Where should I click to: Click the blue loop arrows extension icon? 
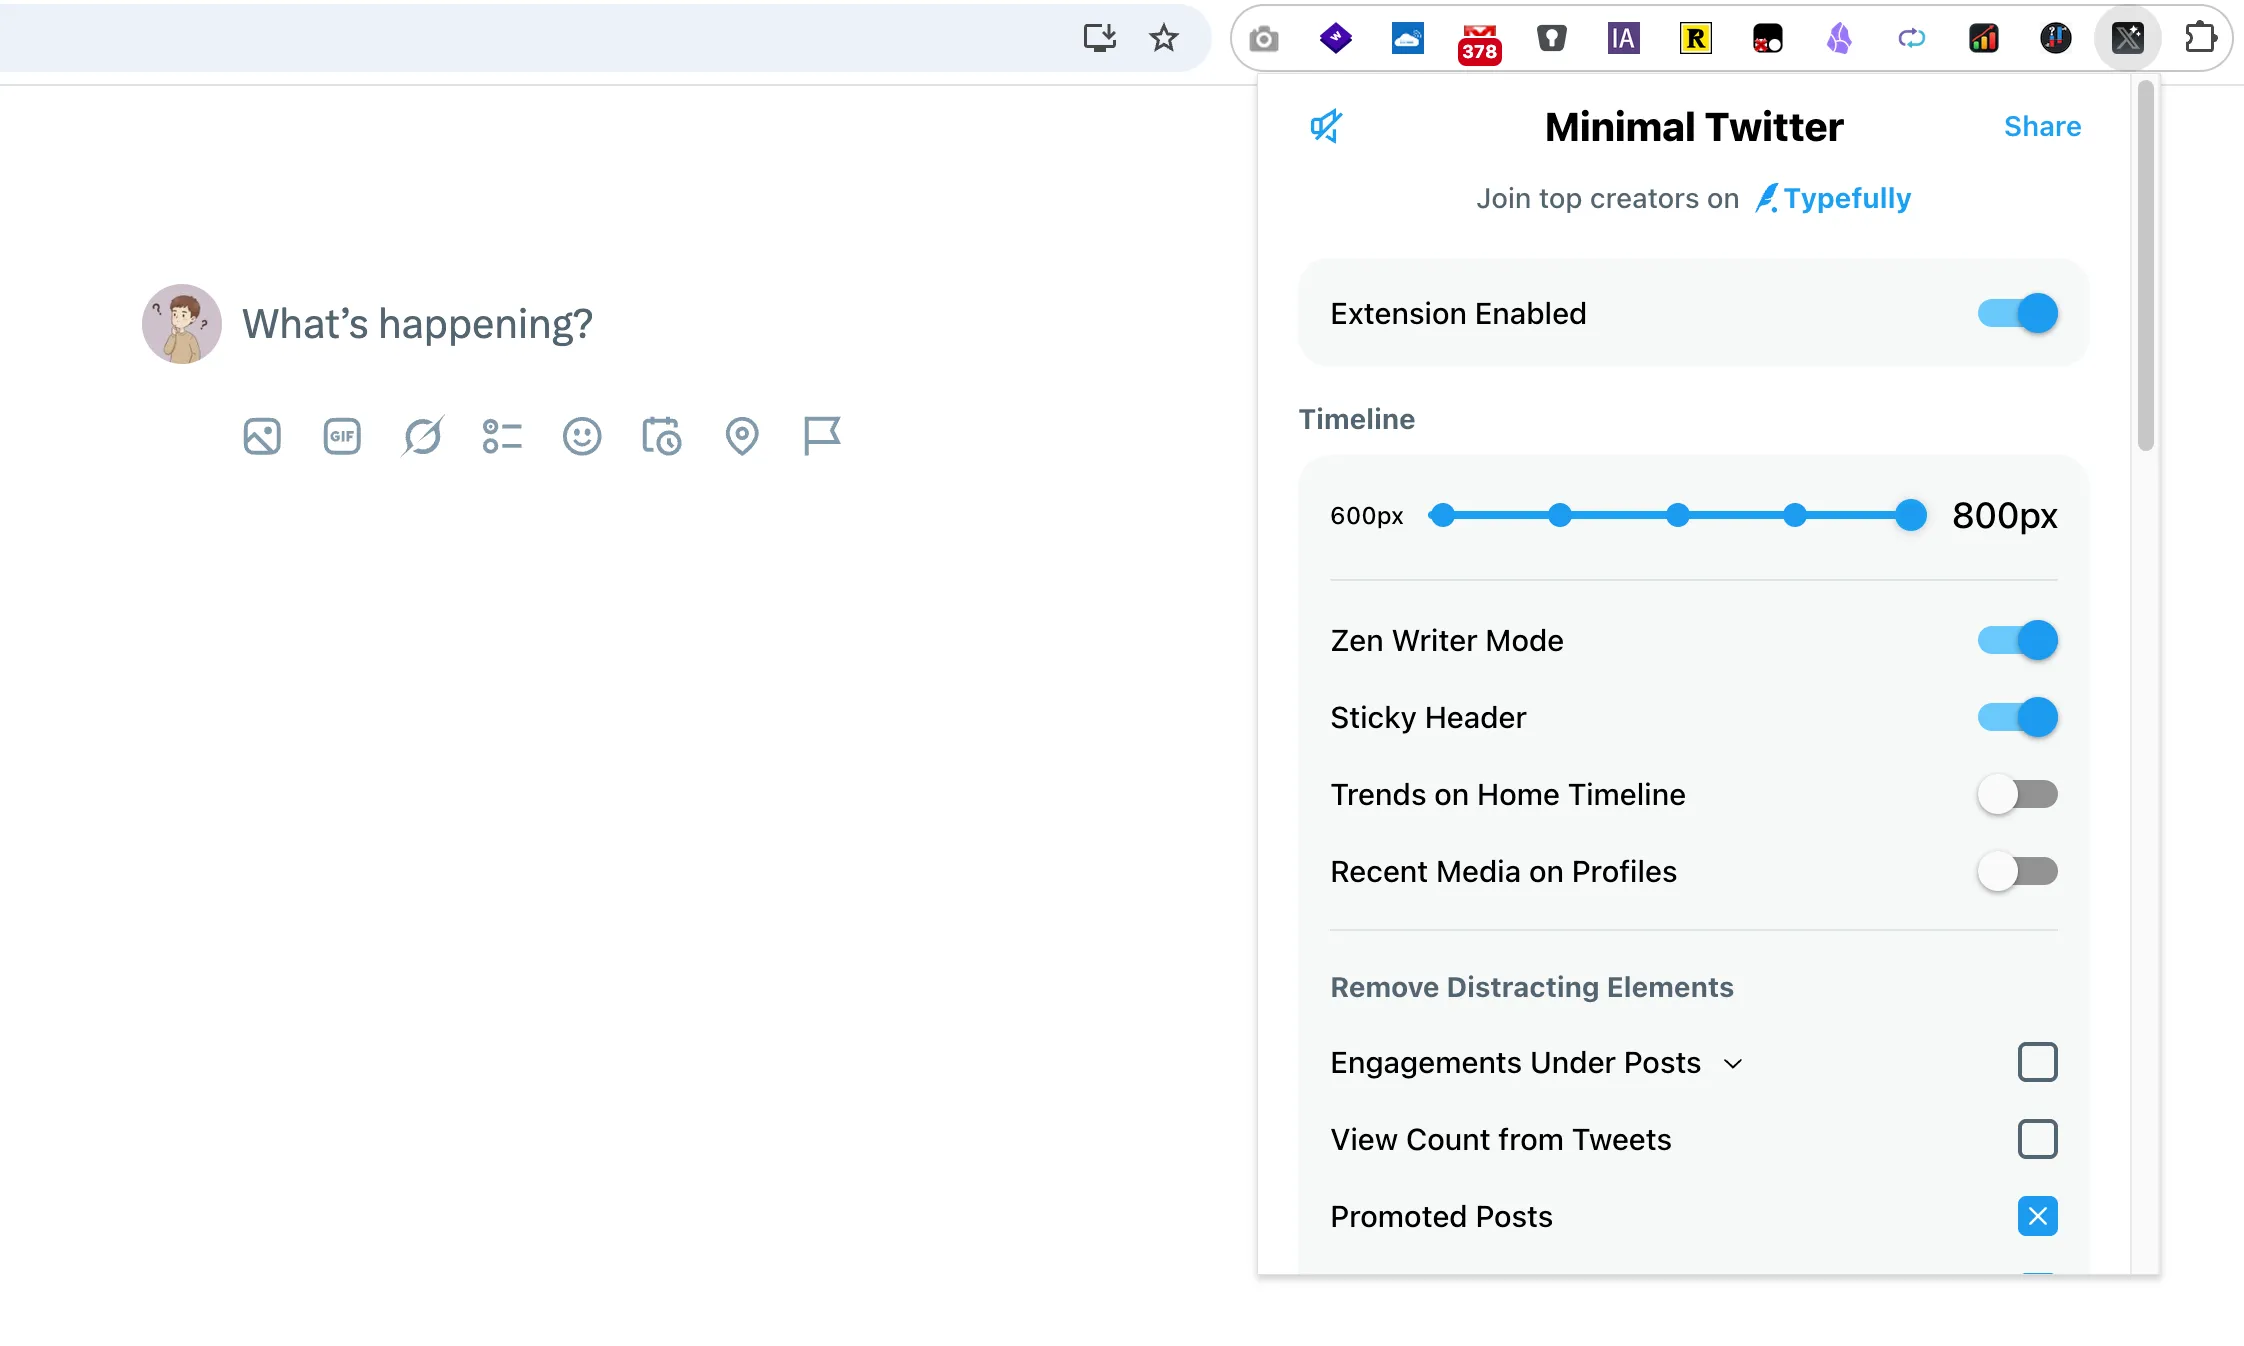[x=1912, y=39]
